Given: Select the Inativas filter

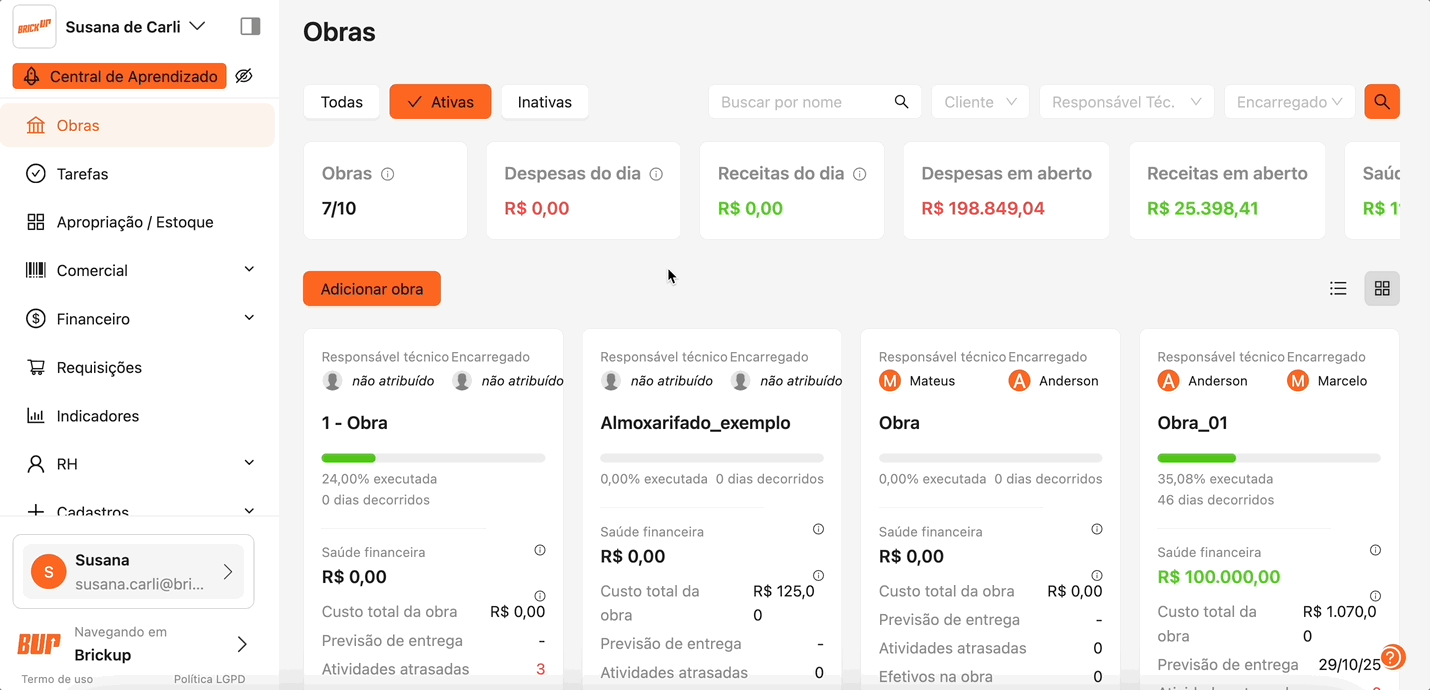Looking at the screenshot, I should pyautogui.click(x=545, y=102).
